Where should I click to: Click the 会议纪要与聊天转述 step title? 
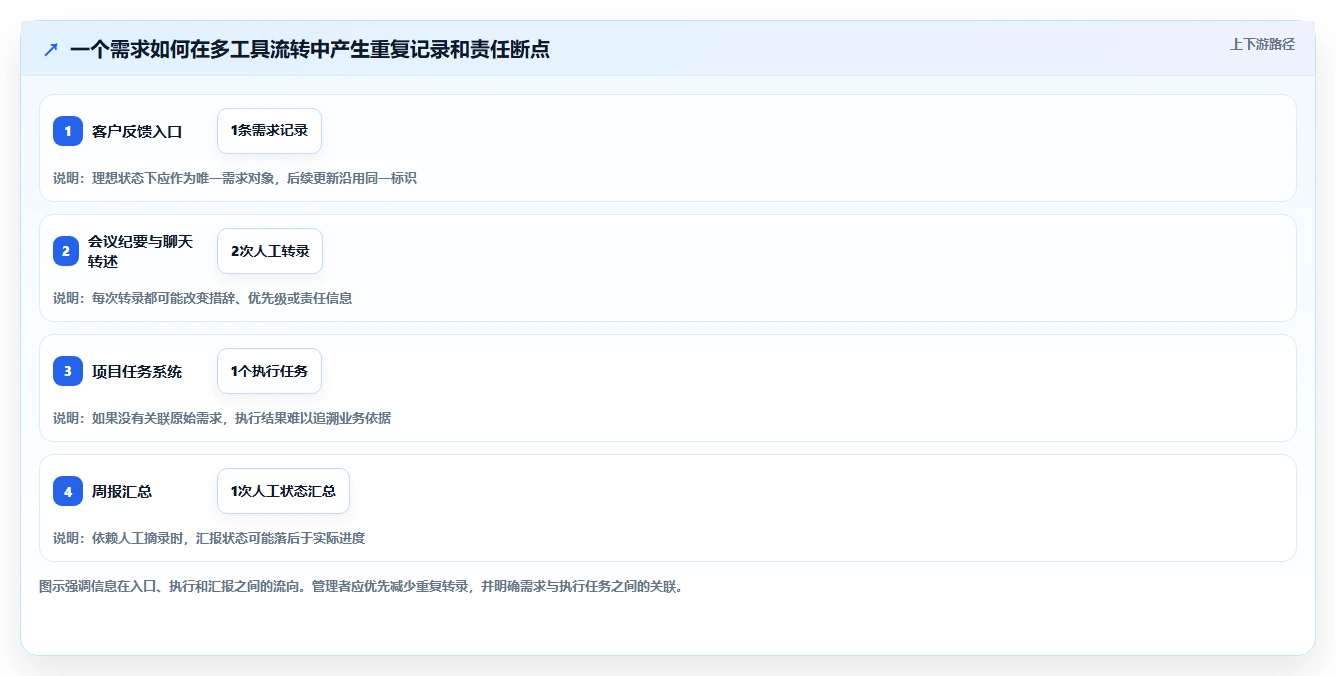141,251
